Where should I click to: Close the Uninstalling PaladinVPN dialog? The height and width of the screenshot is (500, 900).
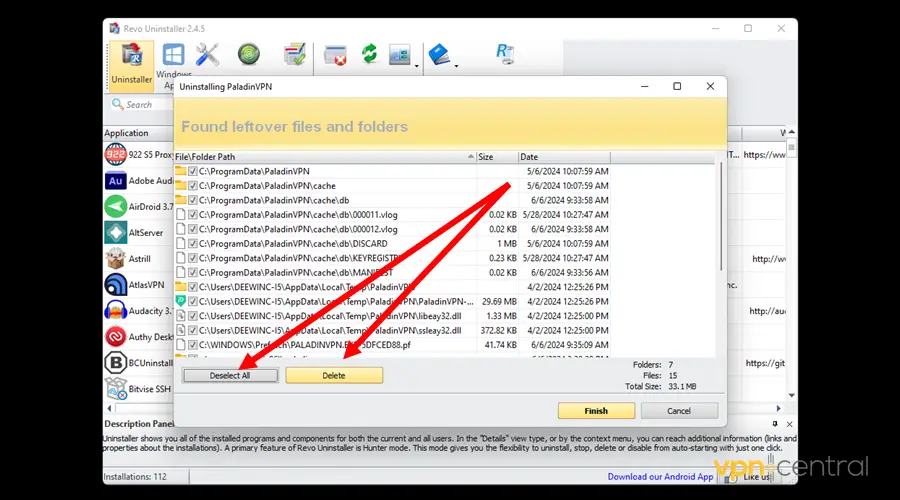tap(711, 86)
